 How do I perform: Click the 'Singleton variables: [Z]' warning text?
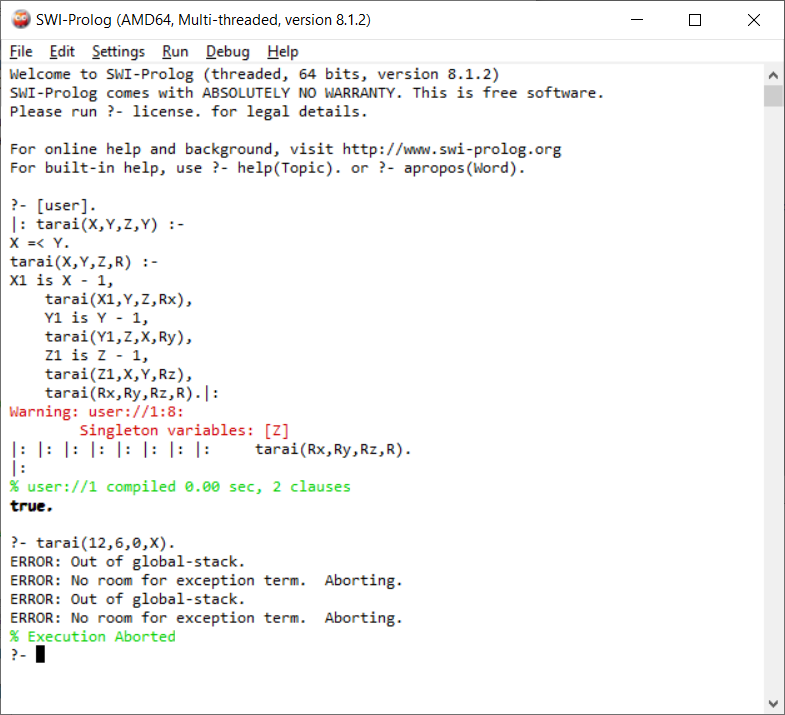184,431
